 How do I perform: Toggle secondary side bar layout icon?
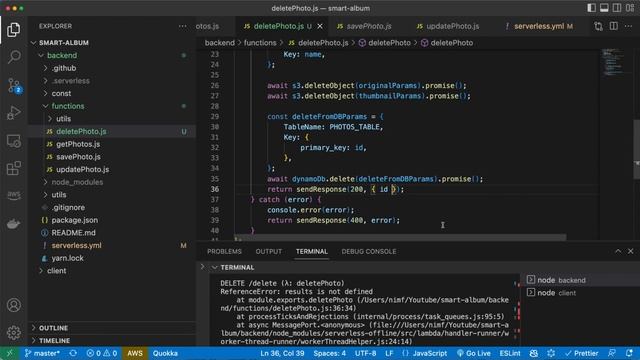617,8
